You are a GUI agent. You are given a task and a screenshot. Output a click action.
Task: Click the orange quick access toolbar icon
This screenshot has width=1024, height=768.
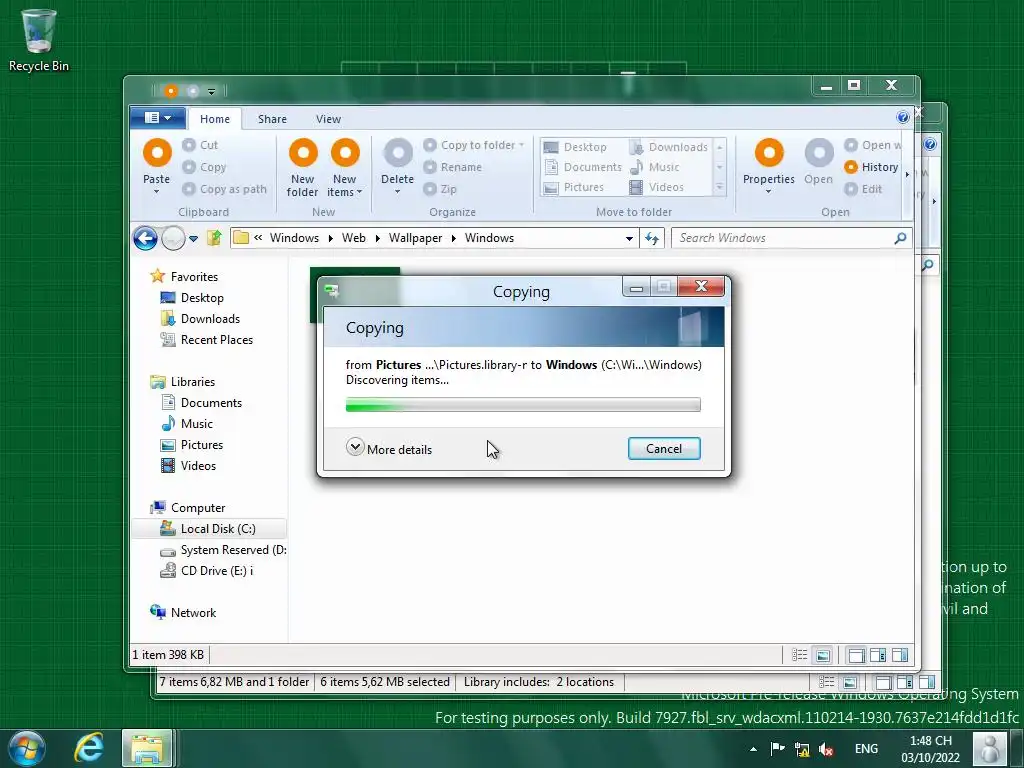pos(170,91)
